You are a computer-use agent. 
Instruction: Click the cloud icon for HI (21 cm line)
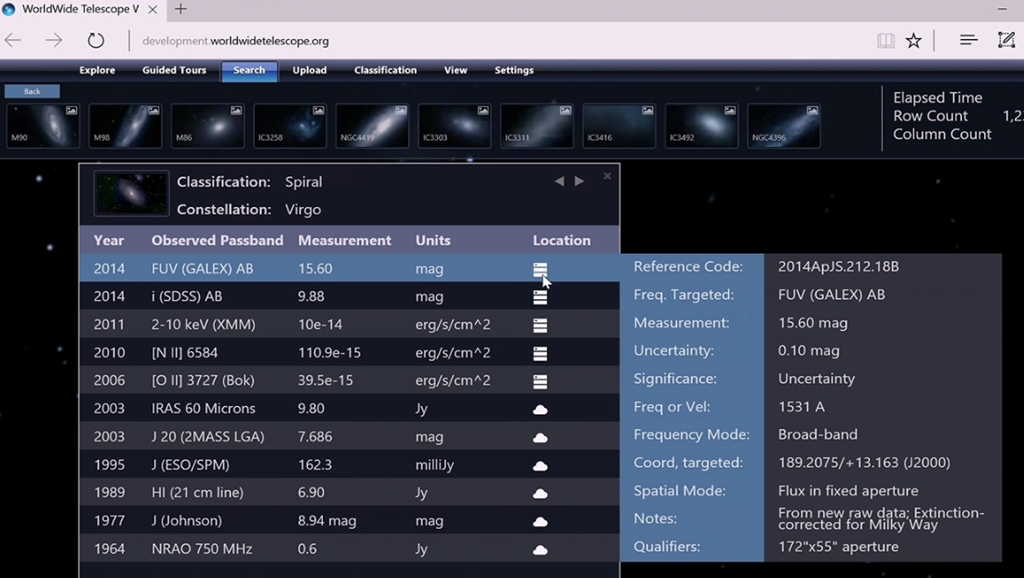[x=540, y=494]
